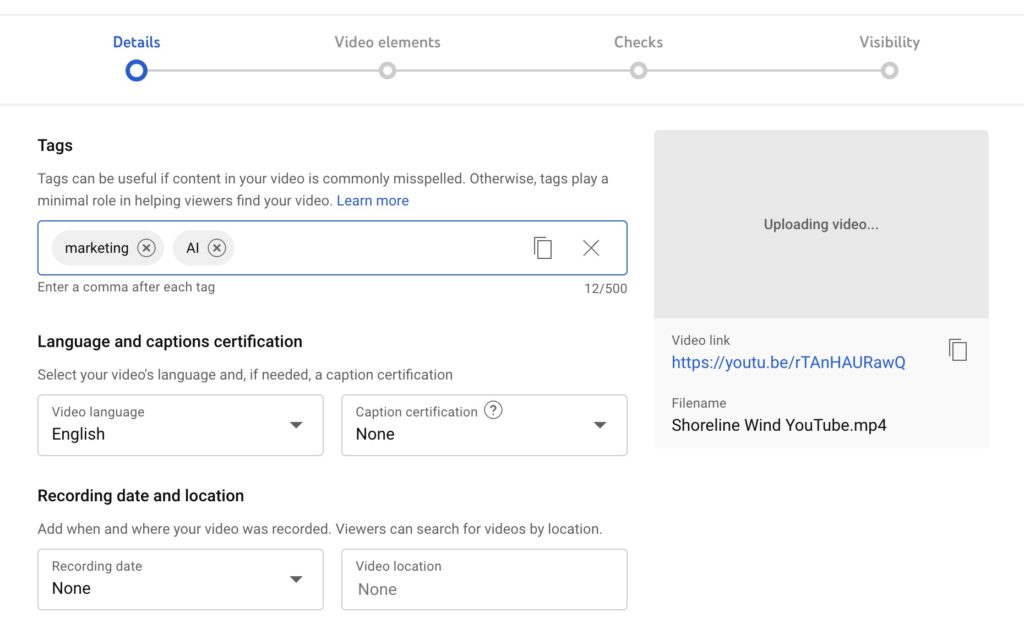This screenshot has height=639, width=1024.
Task: Click the Checks step circle
Action: tap(638, 71)
